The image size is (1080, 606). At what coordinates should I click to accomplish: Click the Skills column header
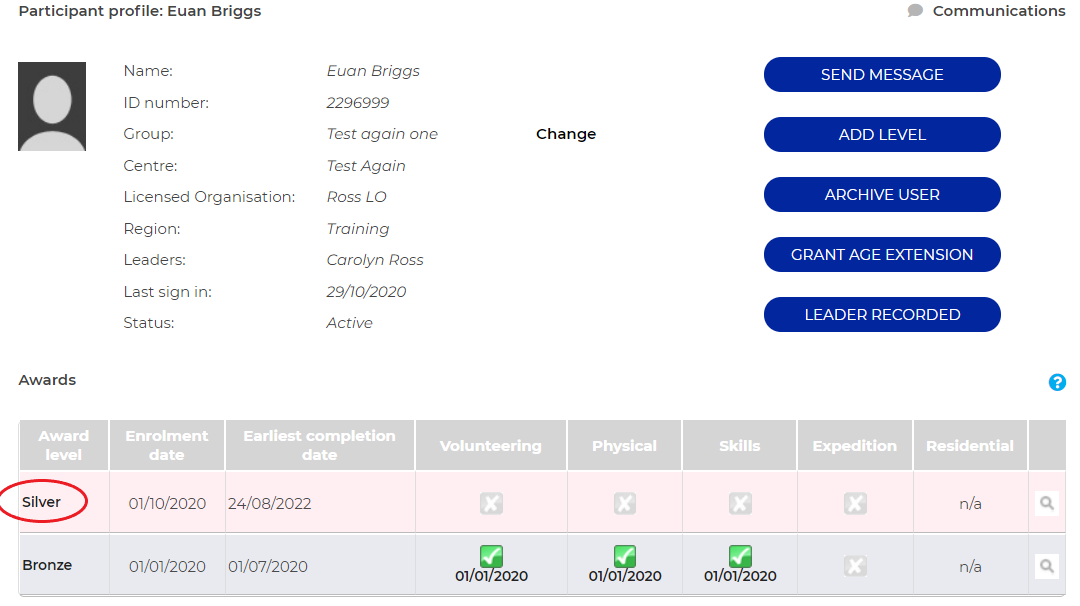740,445
